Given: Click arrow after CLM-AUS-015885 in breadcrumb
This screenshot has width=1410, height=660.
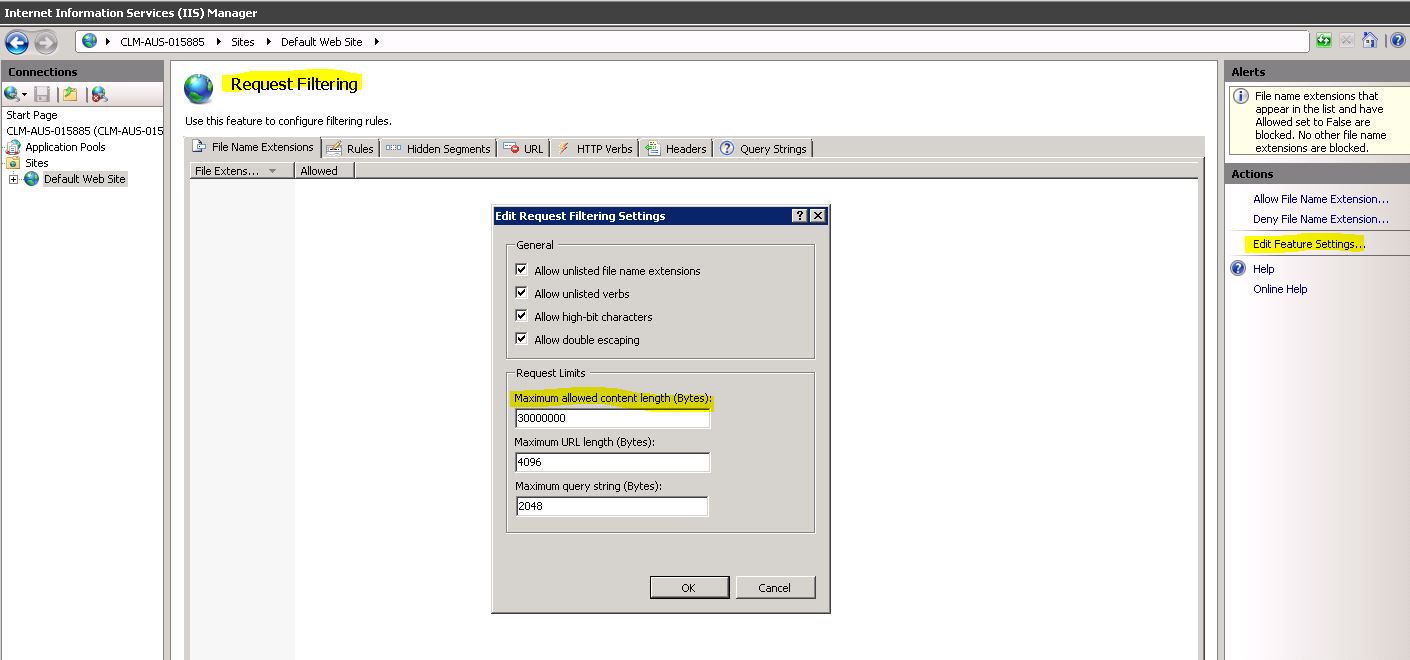Looking at the screenshot, I should coord(220,42).
